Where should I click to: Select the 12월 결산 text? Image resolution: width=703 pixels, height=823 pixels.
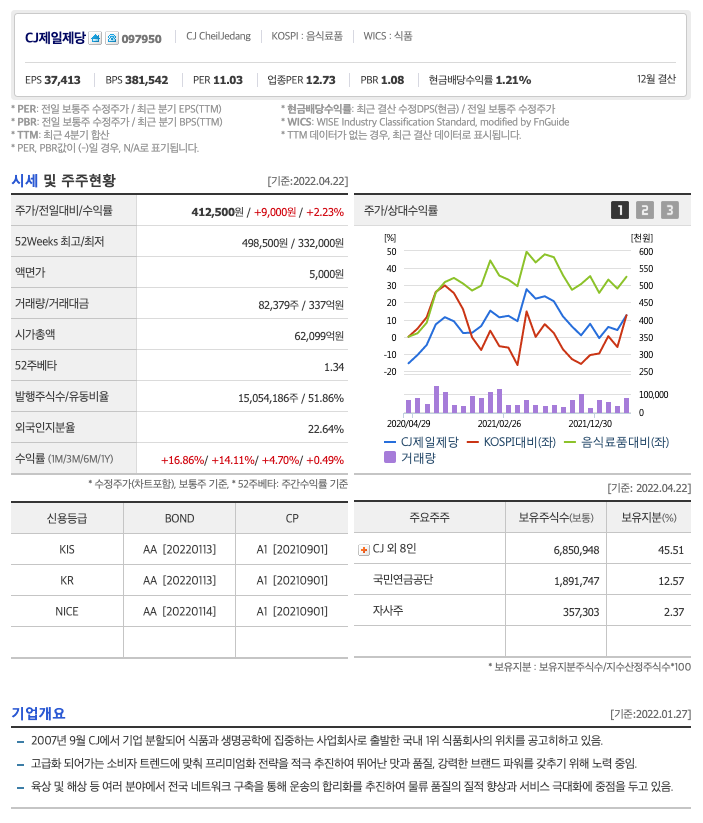tap(656, 79)
